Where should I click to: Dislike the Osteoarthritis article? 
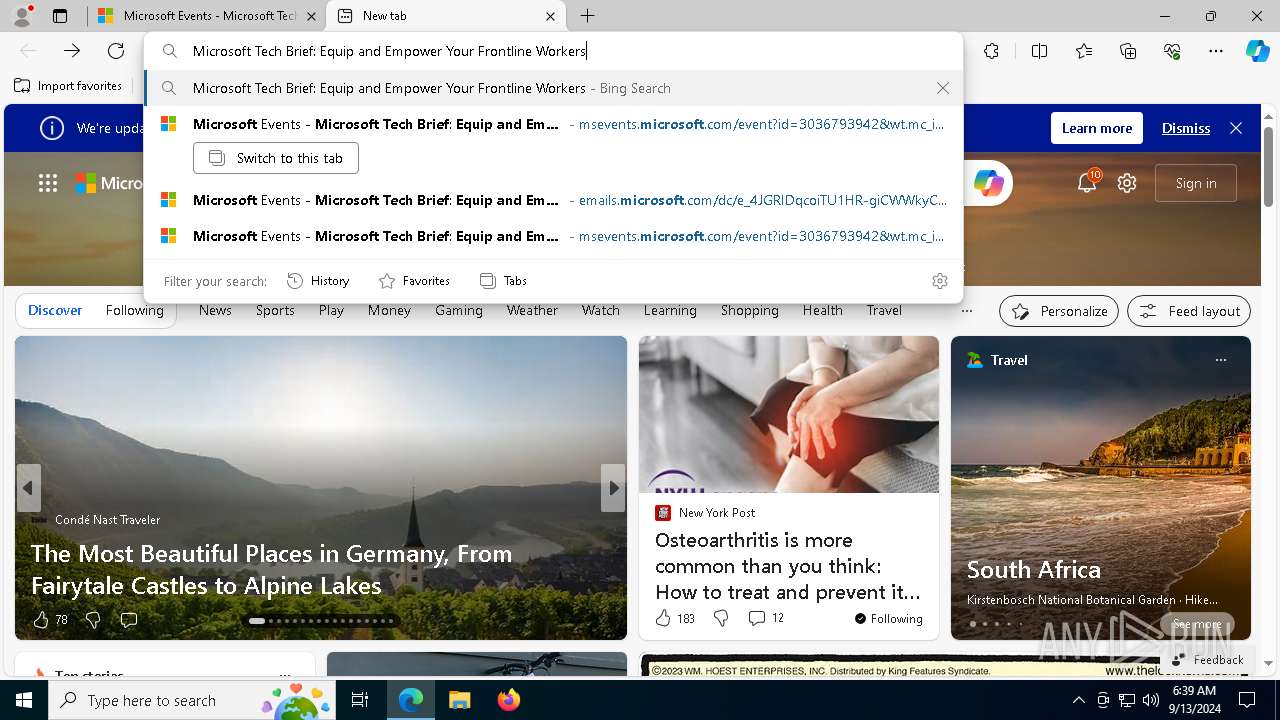pos(721,618)
